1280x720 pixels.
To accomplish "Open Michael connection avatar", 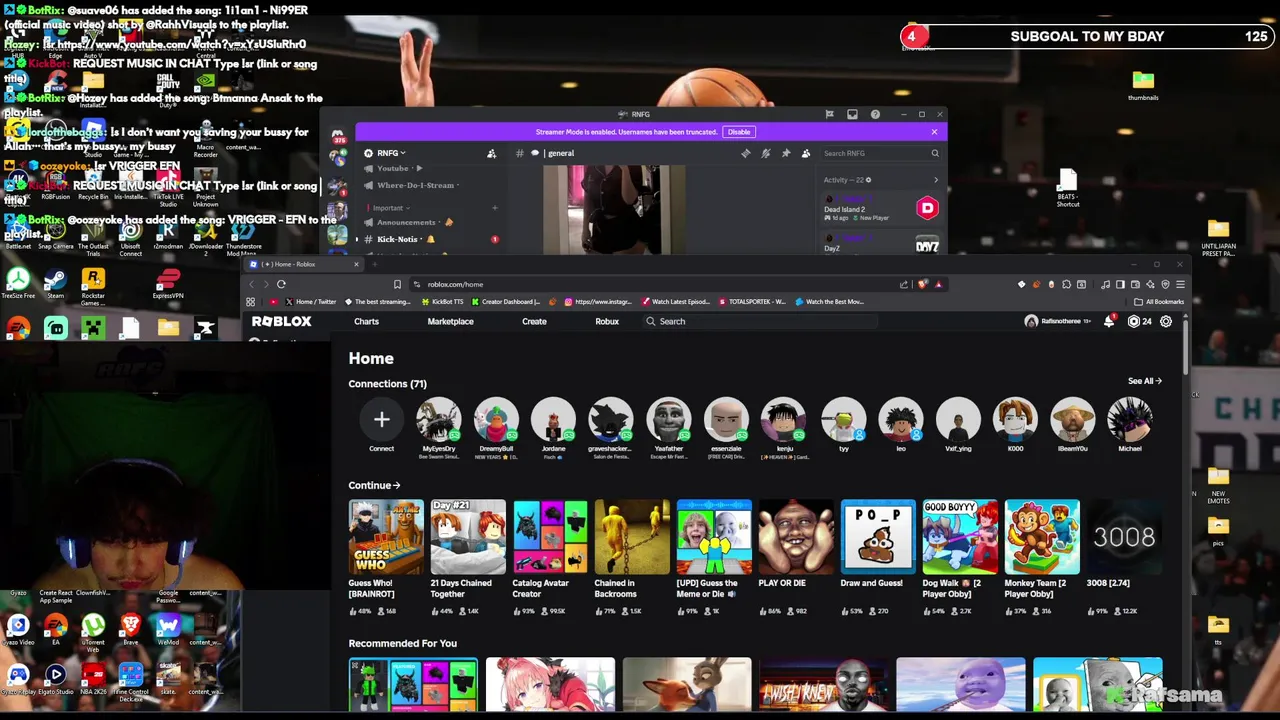I will pyautogui.click(x=1129, y=420).
